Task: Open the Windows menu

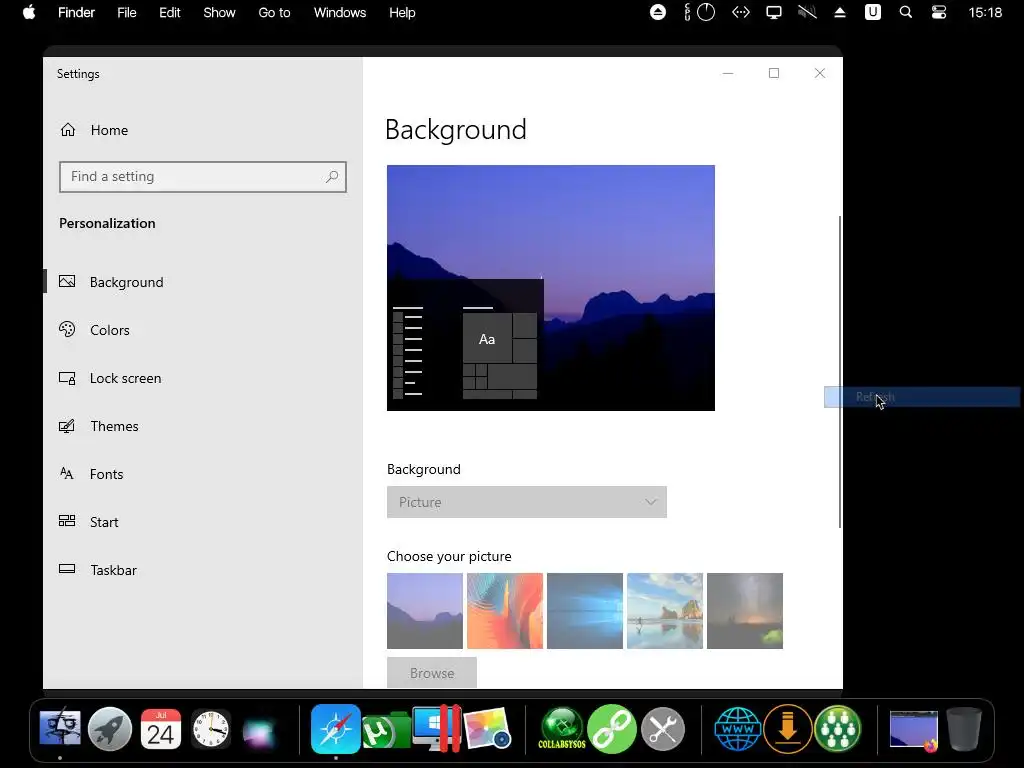Action: click(340, 12)
